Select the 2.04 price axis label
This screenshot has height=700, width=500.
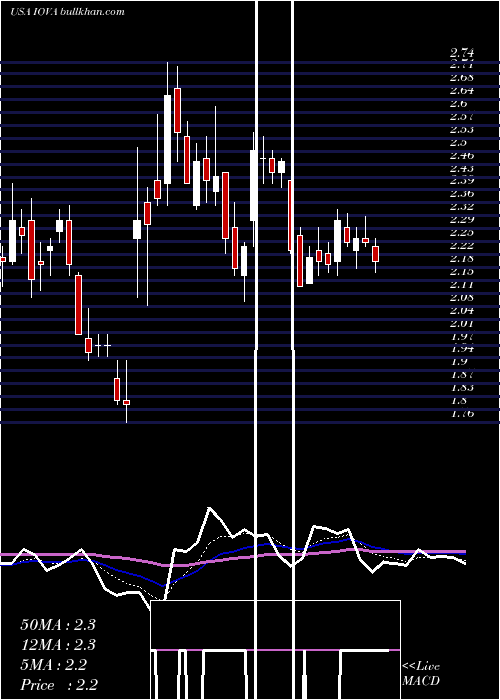[462, 310]
